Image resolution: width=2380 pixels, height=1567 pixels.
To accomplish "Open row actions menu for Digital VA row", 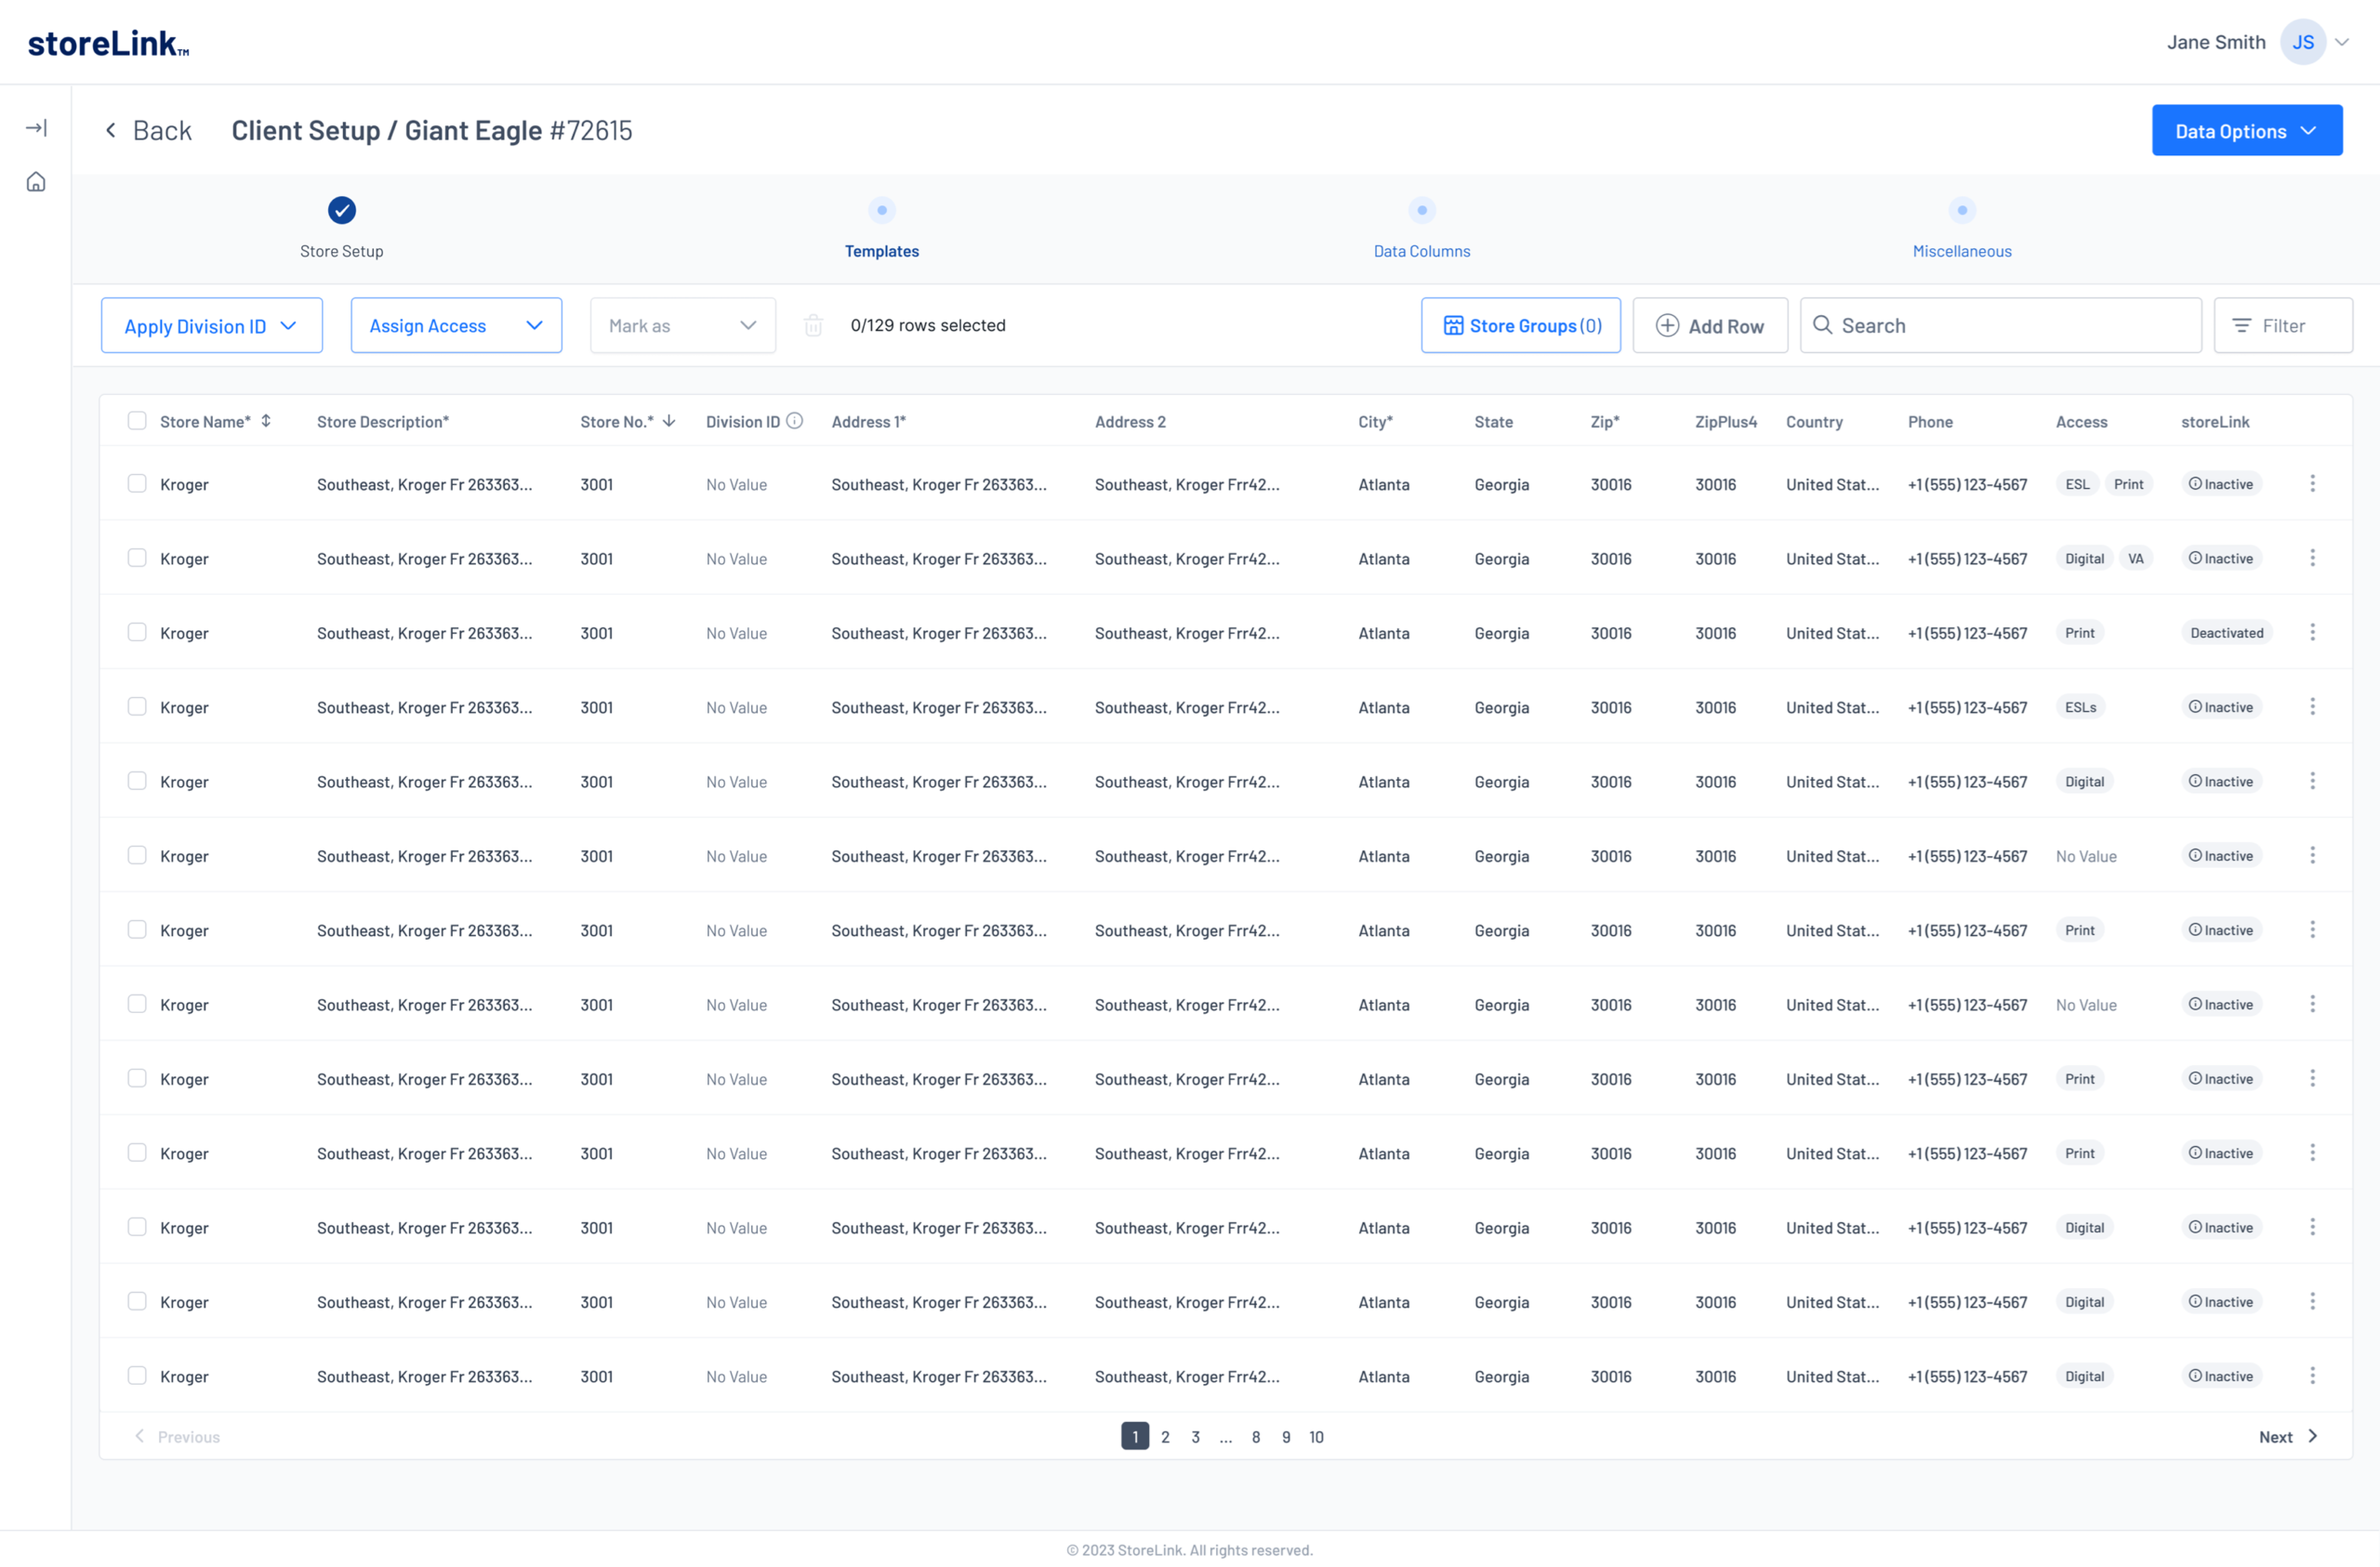I will [x=2312, y=558].
